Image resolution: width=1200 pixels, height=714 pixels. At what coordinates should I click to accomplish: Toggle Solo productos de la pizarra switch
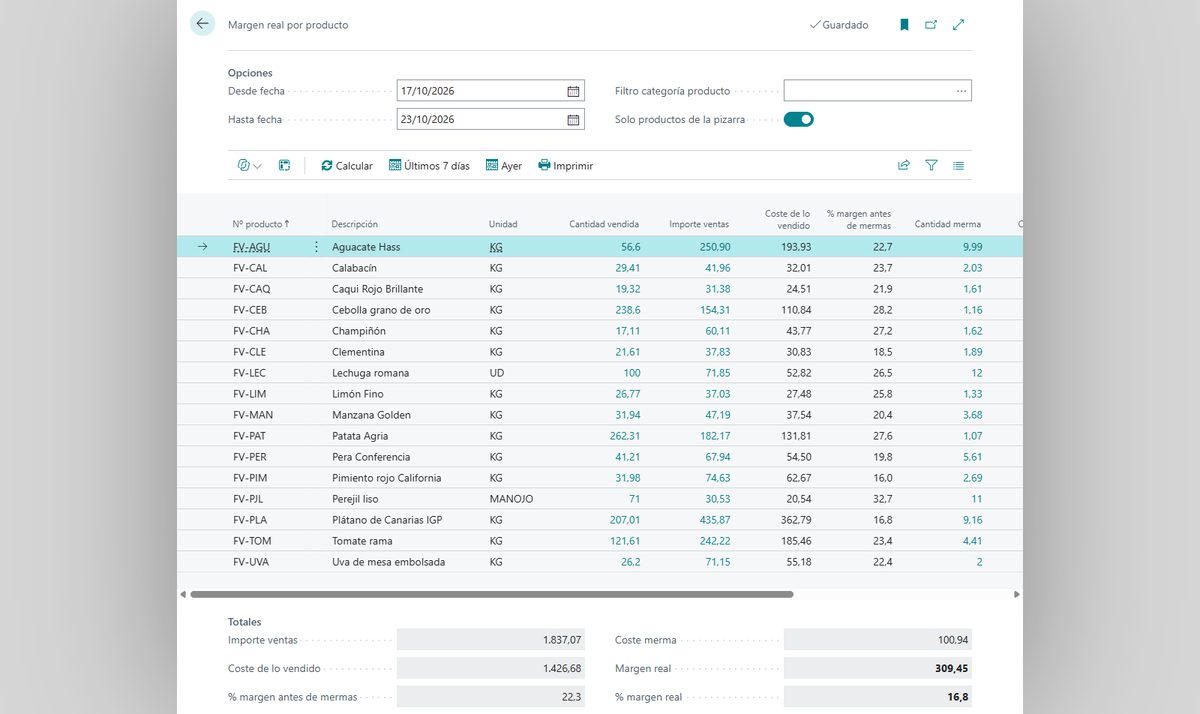799,120
